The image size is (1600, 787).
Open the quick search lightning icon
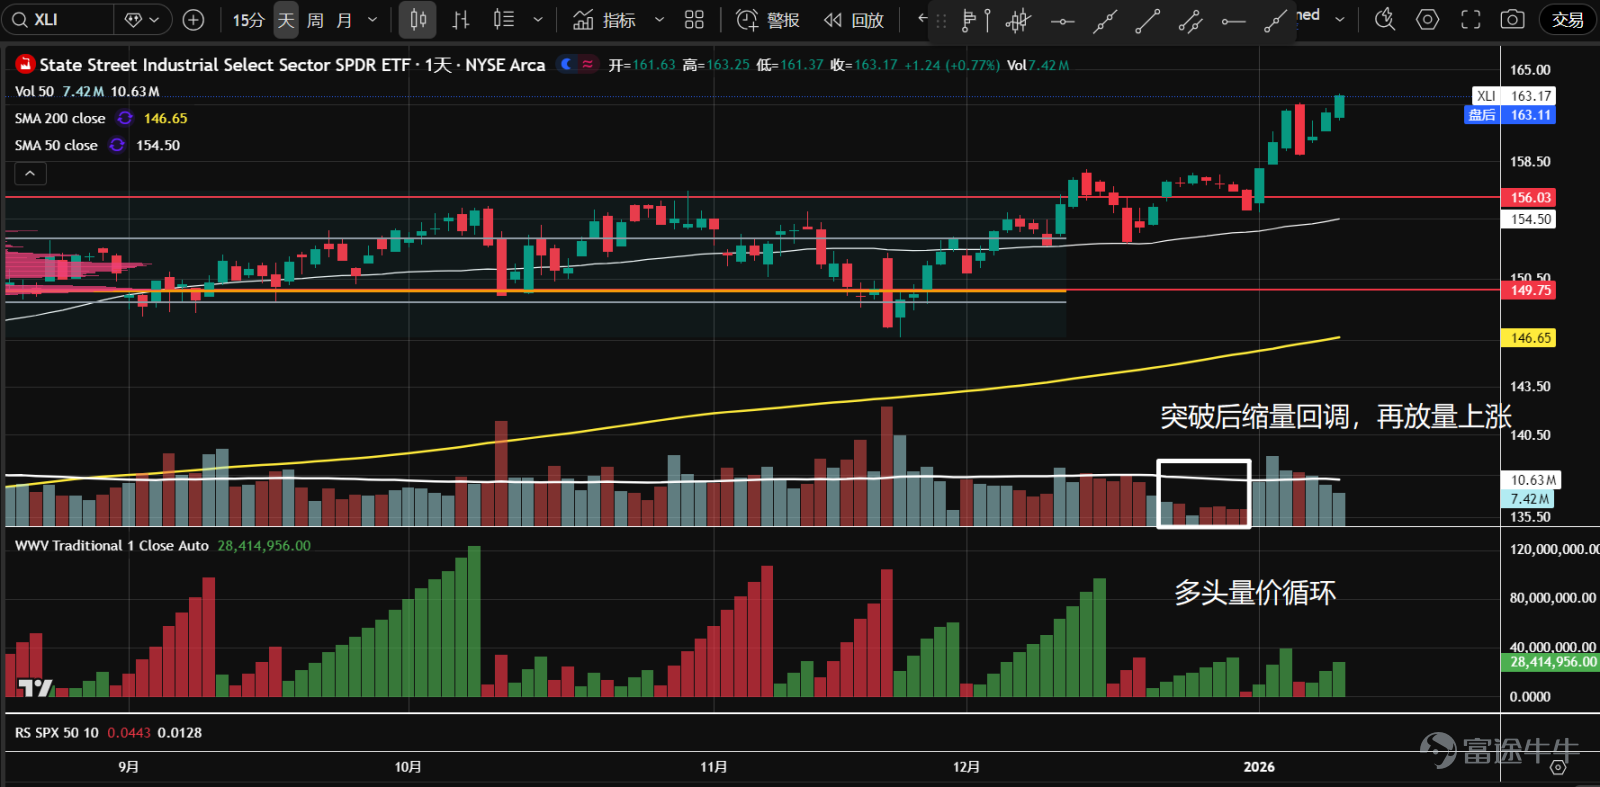[x=1385, y=20]
